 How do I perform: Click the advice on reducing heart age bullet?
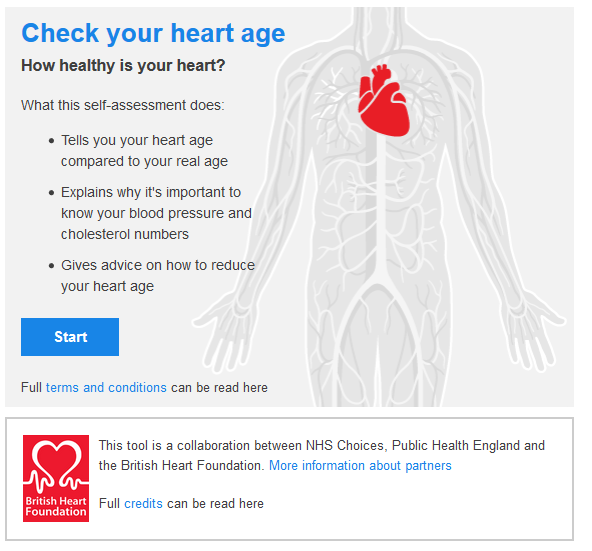pyautogui.click(x=158, y=276)
